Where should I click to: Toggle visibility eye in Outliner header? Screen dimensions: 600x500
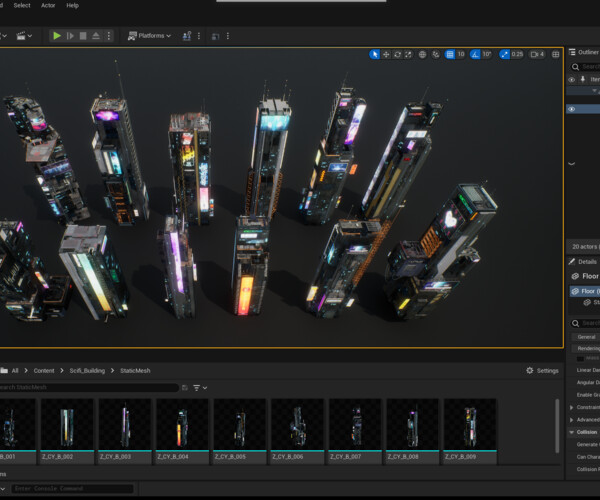click(572, 80)
